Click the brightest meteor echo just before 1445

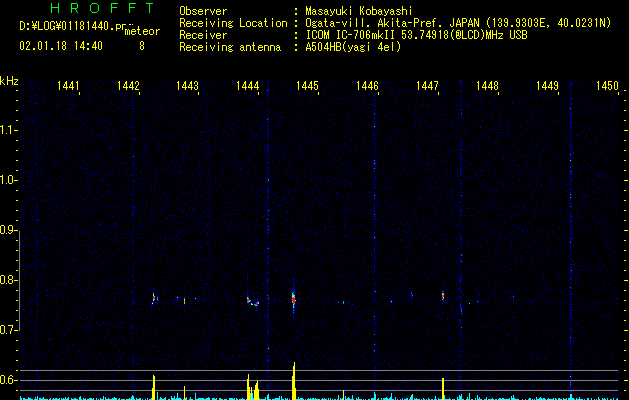[x=294, y=300]
